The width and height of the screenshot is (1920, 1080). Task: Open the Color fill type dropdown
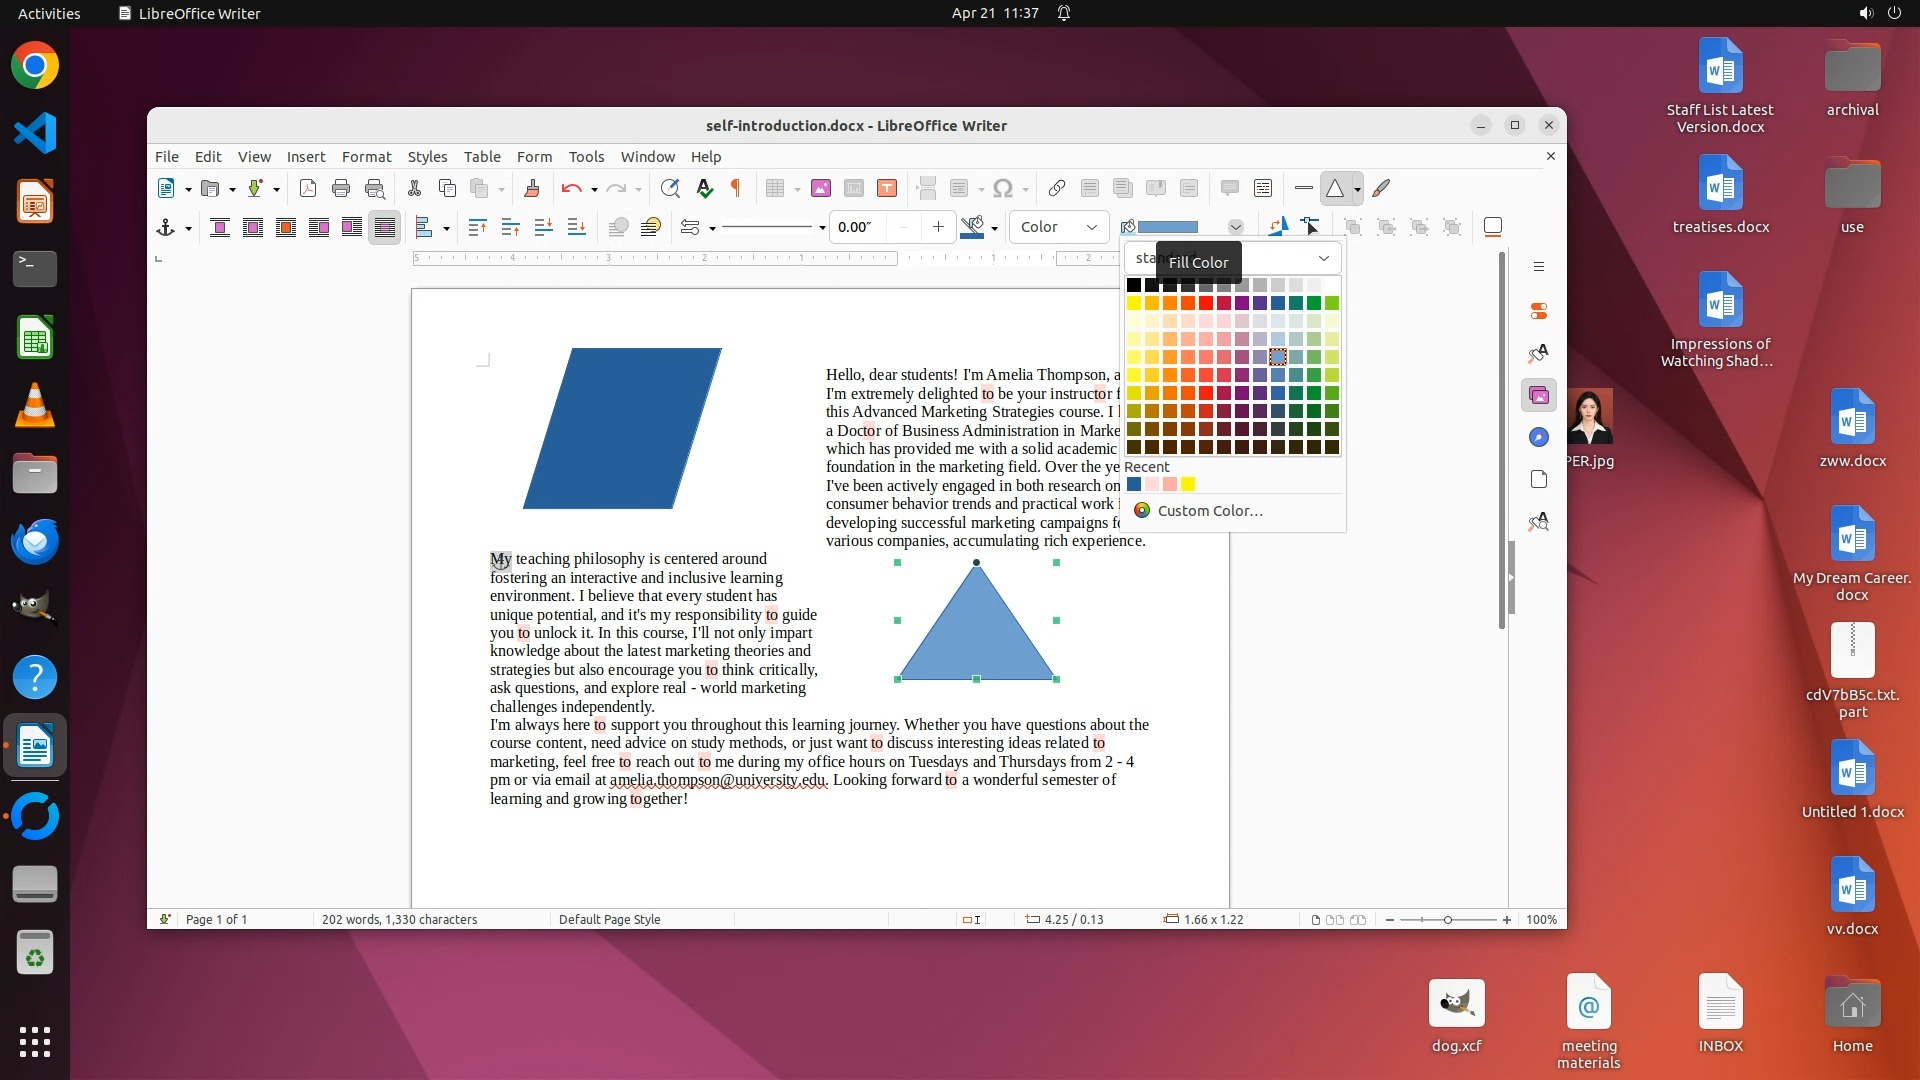[1059, 227]
